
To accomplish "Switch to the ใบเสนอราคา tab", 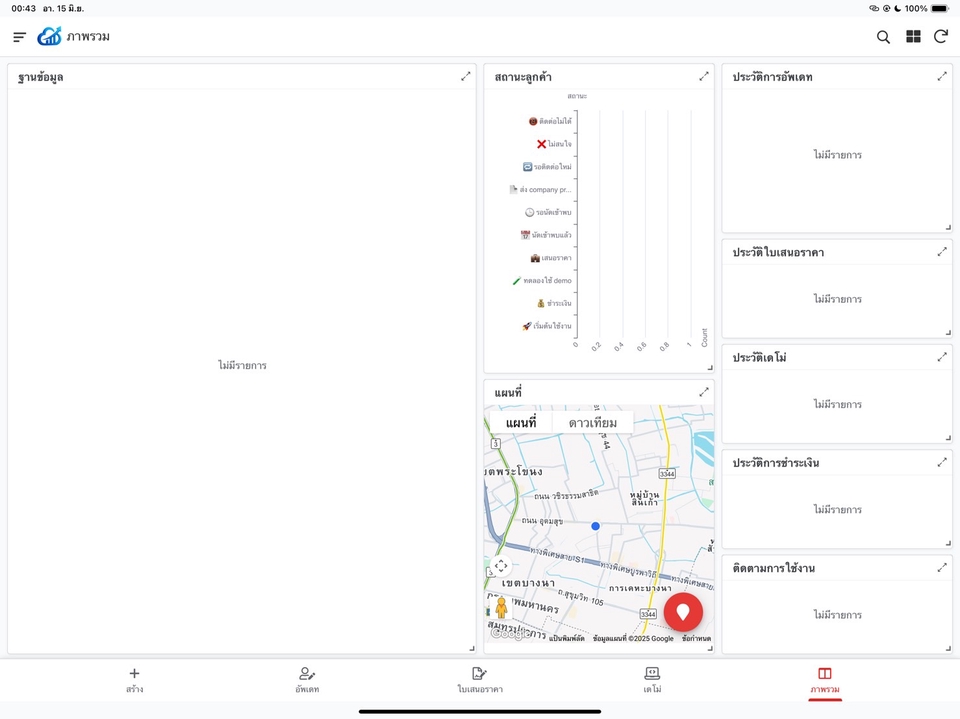I will pyautogui.click(x=480, y=680).
